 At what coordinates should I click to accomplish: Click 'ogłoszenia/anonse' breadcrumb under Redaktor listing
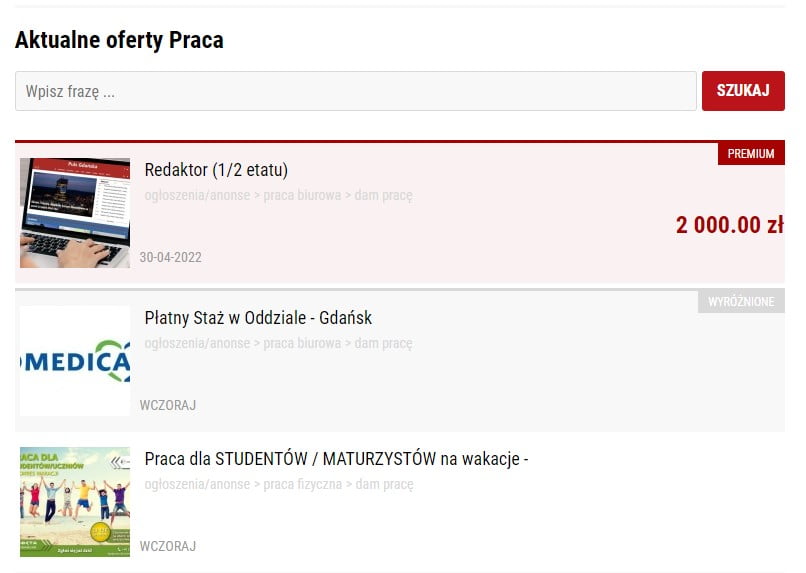[x=197, y=195]
